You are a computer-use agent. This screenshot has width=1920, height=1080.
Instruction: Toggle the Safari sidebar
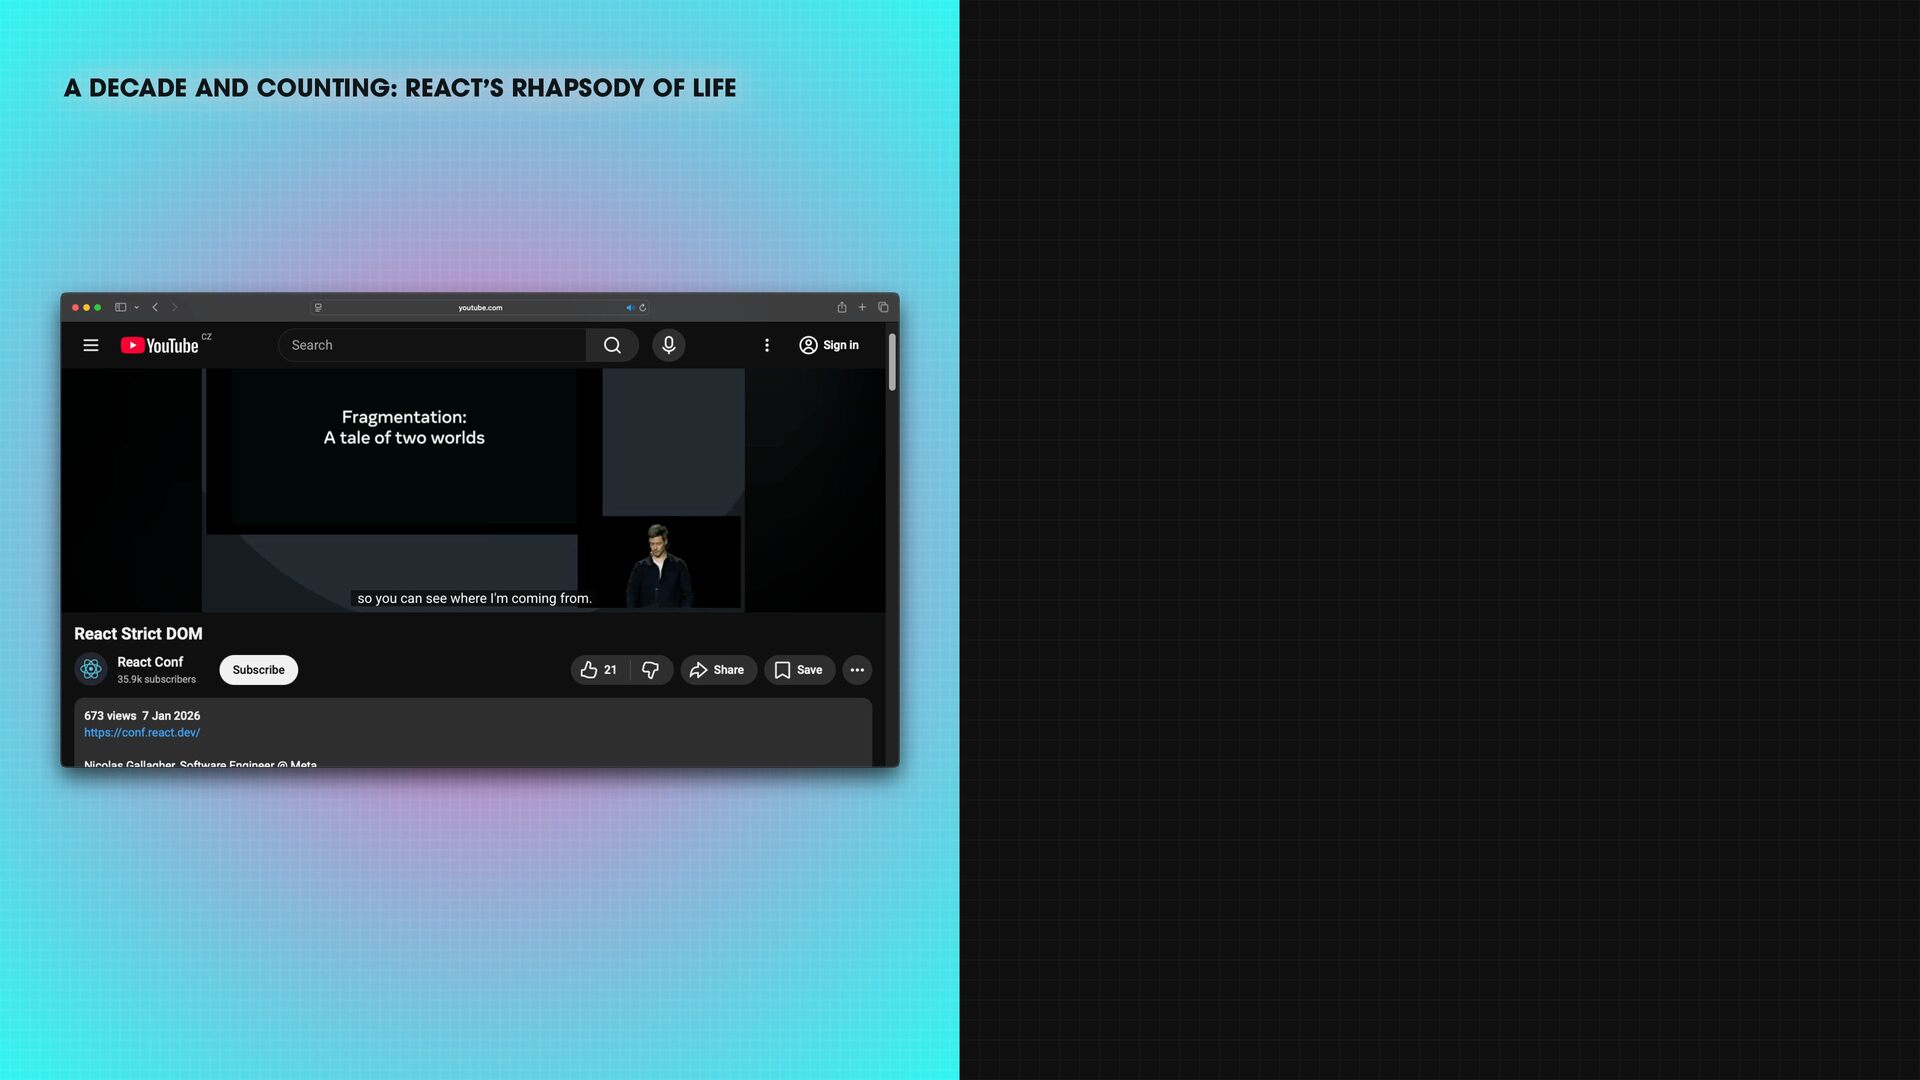click(120, 307)
